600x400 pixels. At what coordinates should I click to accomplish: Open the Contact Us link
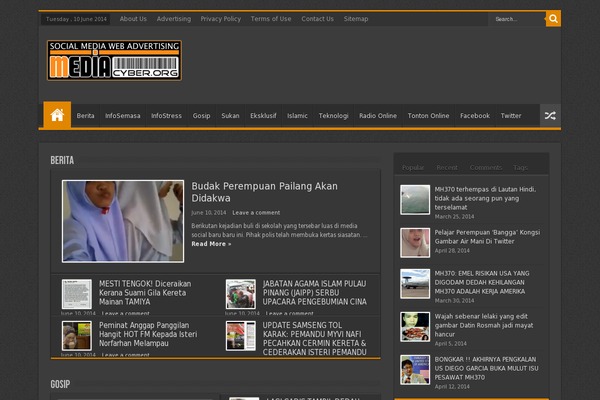tap(318, 19)
